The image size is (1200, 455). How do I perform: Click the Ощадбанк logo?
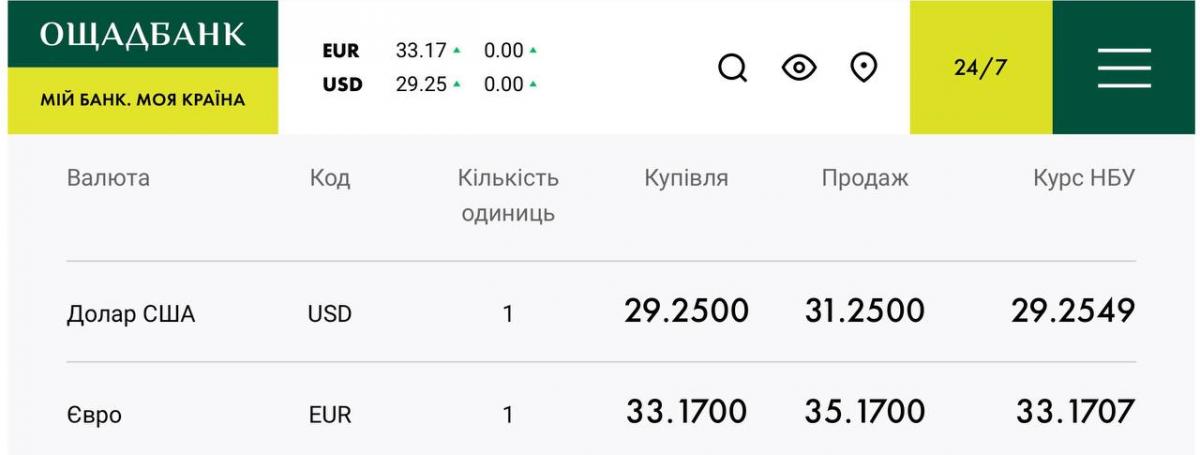[x=142, y=35]
